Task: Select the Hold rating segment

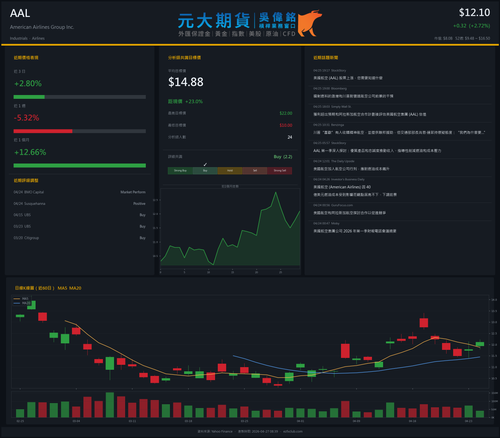Action: pos(230,171)
